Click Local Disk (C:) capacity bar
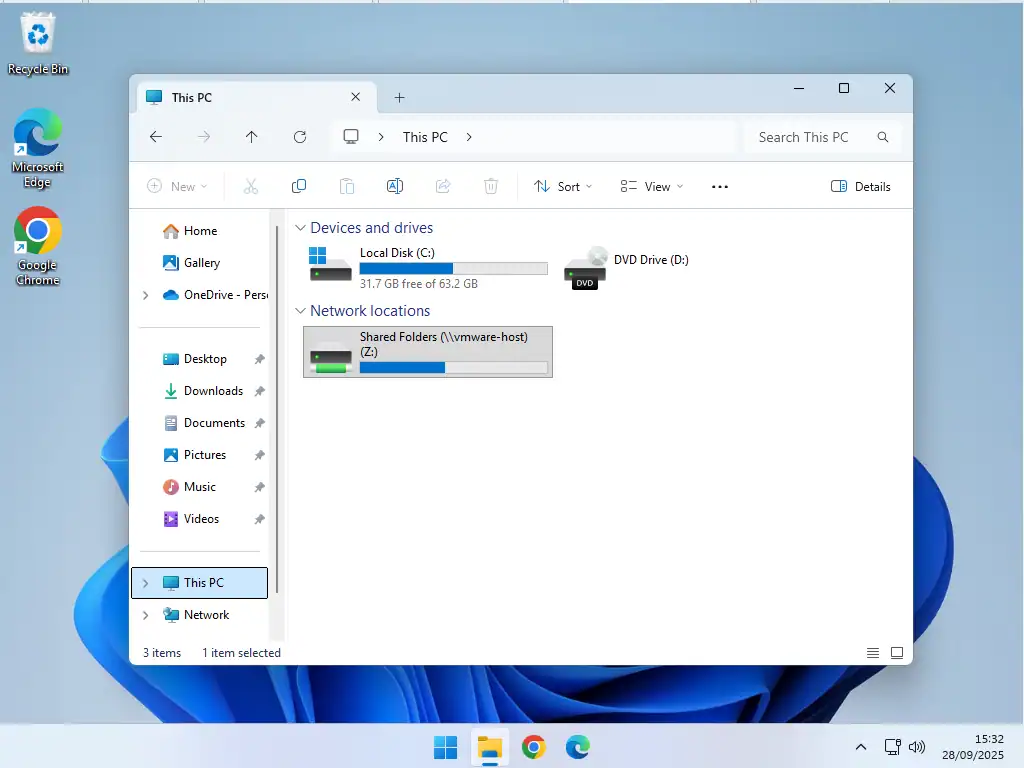 [453, 268]
